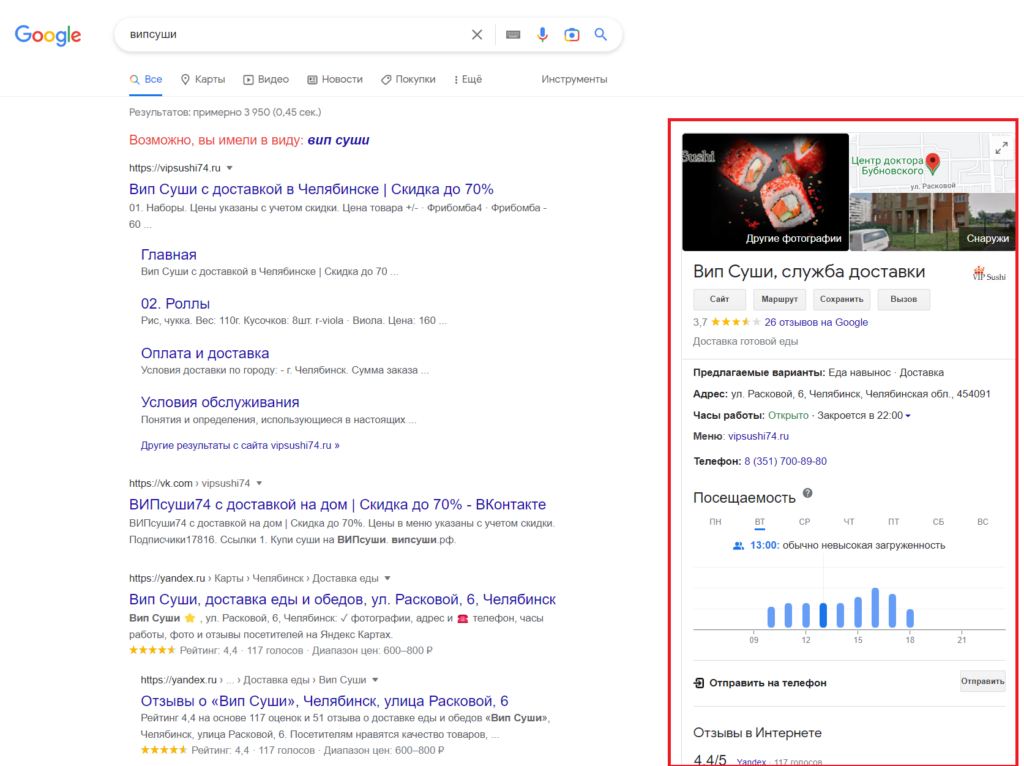
Task: Select ЧТ in popular times
Action: 848,522
